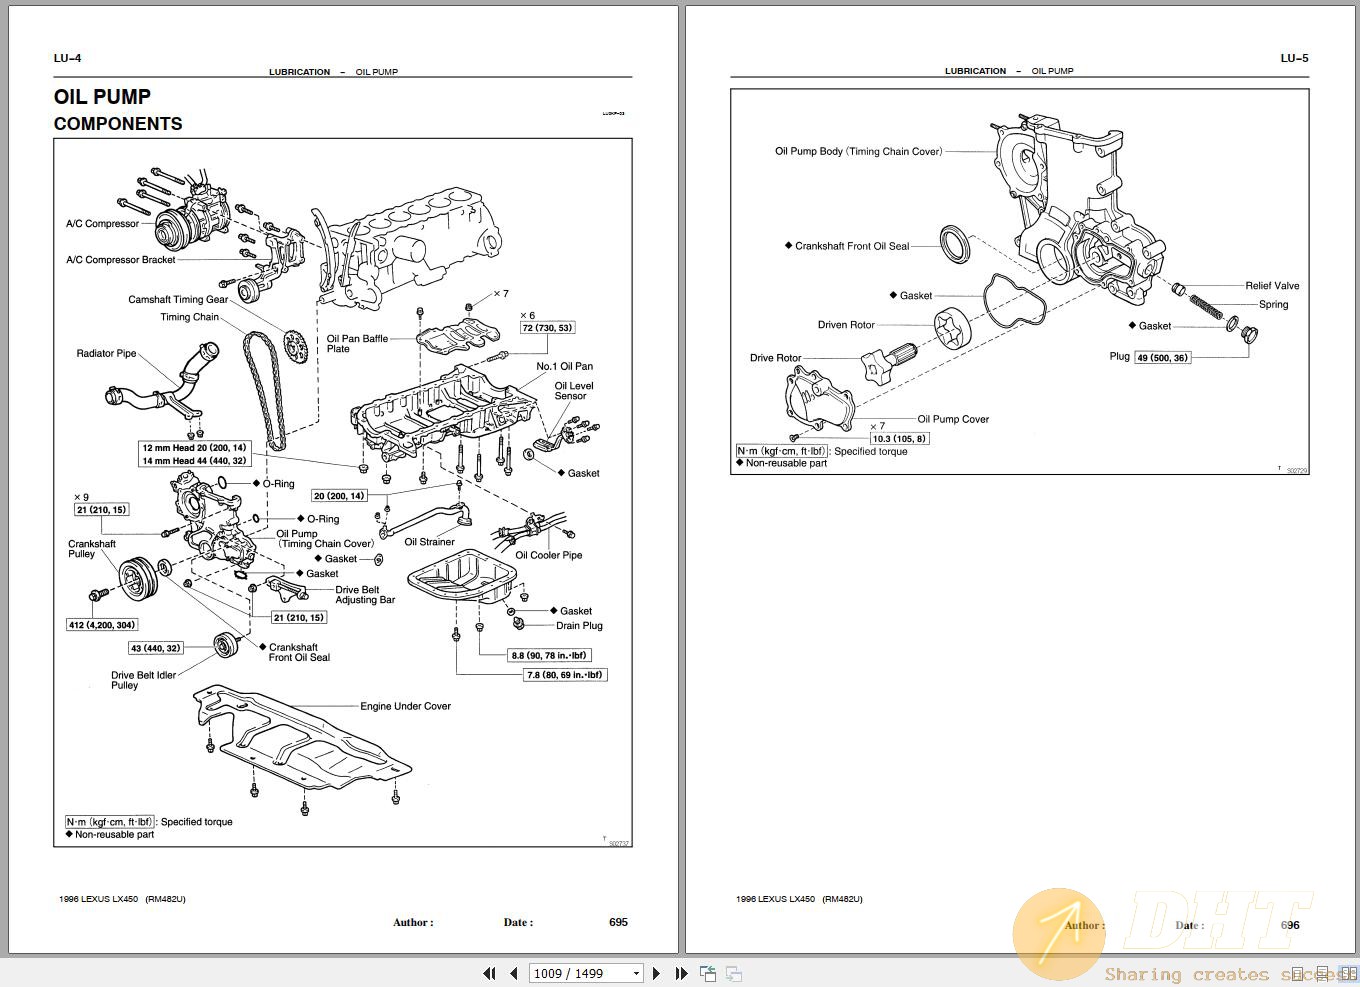1360x987 pixels.
Task: Jump to the last page
Action: coord(681,973)
